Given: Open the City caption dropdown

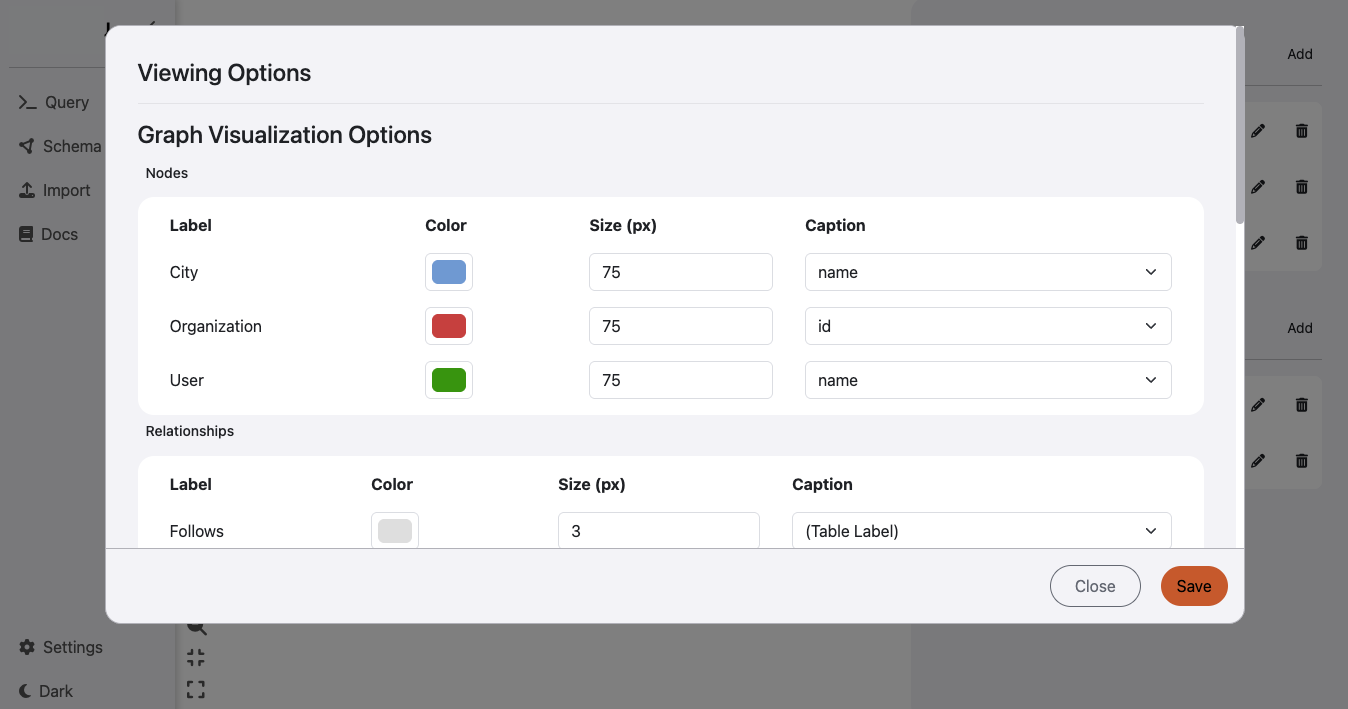Looking at the screenshot, I should click(987, 272).
